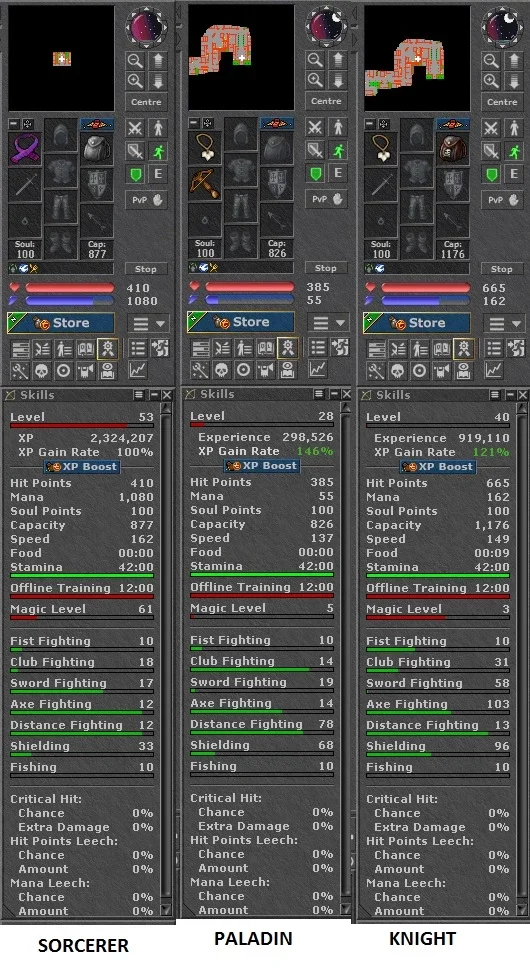Viewport: 530px width, 968px height.
Task: Click the necklace in Knight's amulet slot
Action: (381, 149)
